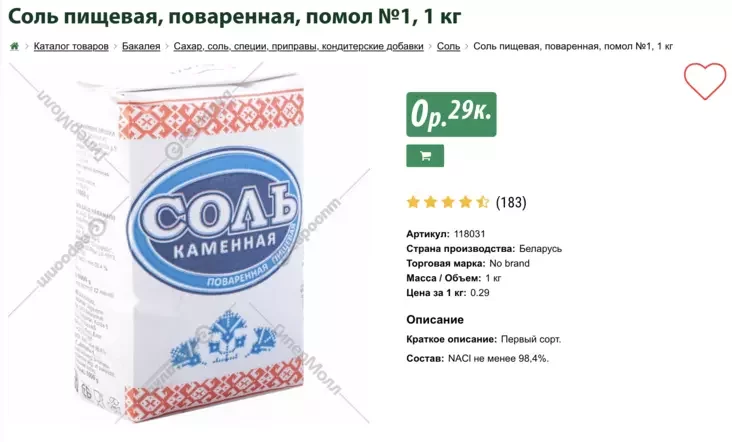The height and width of the screenshot is (442, 732).
Task: Click the half-filled fifth rating star
Action: [482, 202]
